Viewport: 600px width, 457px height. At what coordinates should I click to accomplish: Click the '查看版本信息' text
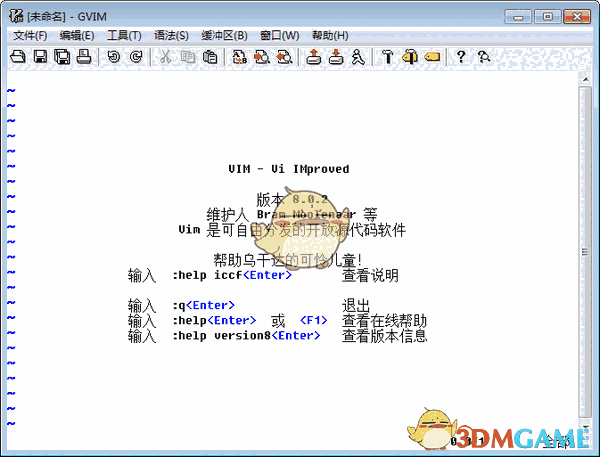point(384,336)
